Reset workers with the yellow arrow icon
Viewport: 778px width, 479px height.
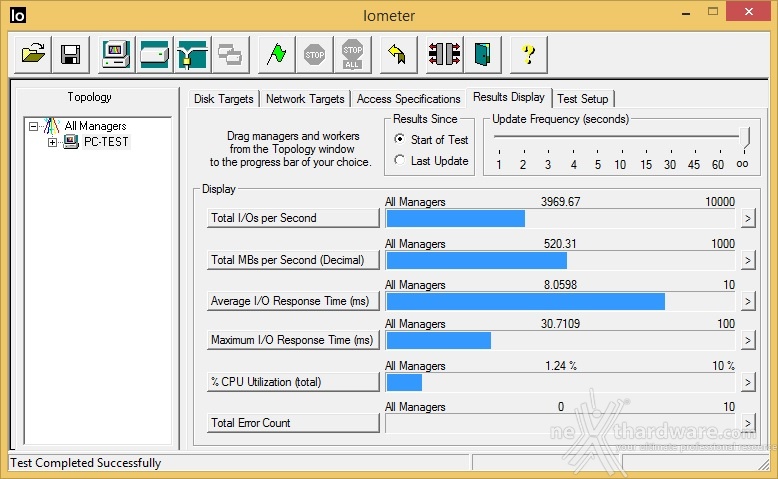[398, 54]
